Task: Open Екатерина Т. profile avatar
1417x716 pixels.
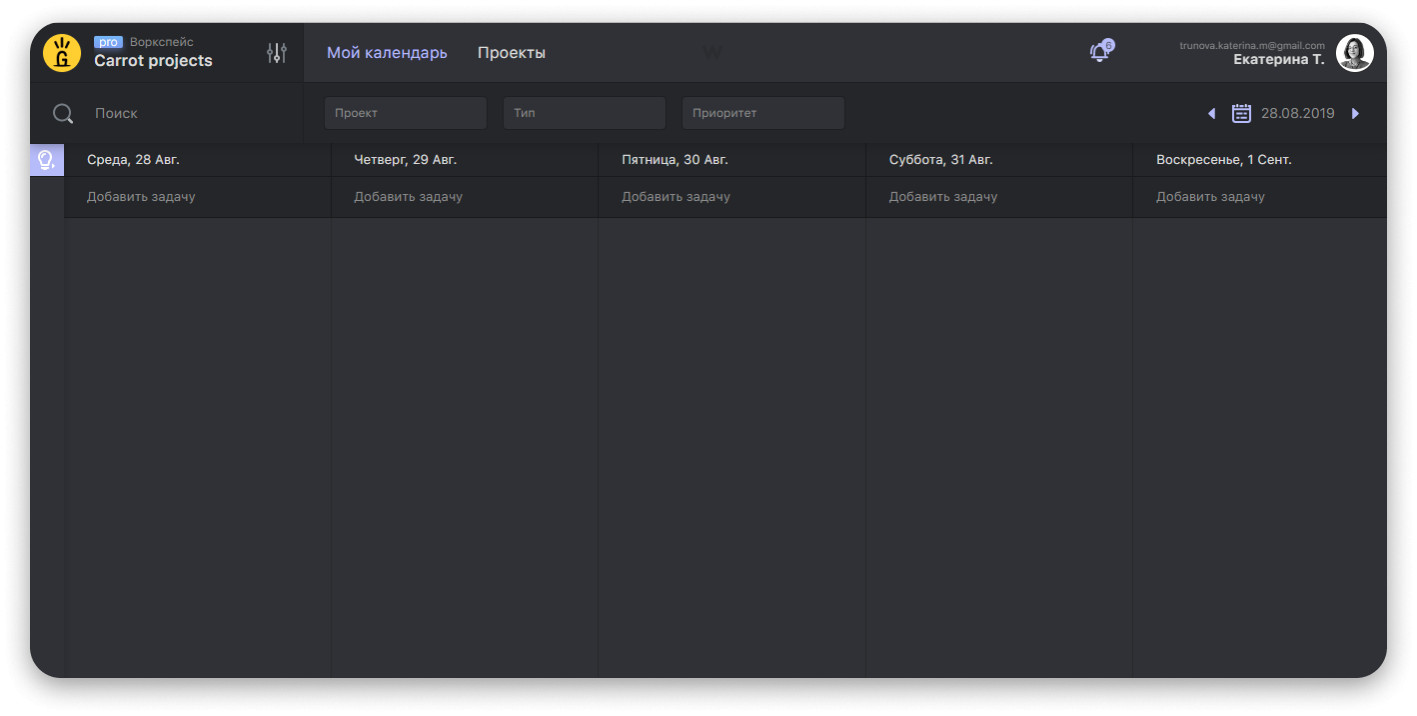Action: (x=1355, y=53)
